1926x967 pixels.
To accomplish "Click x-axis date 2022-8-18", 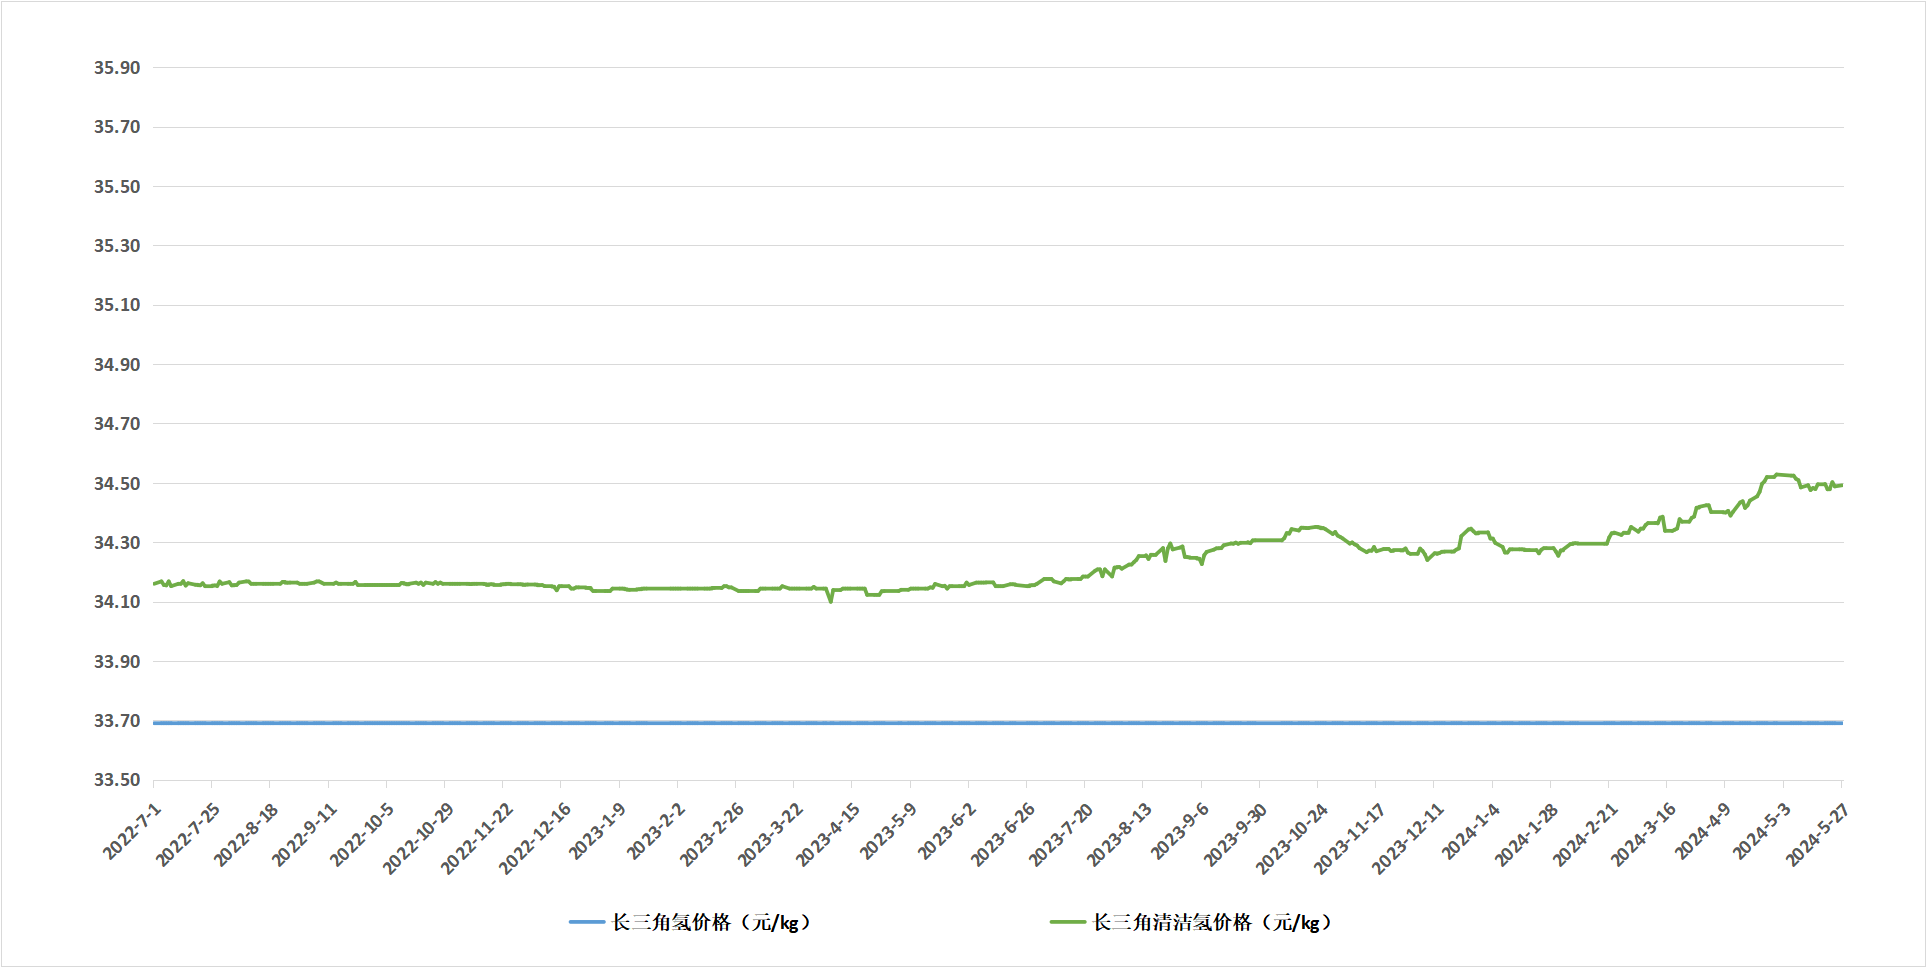I will click(x=245, y=834).
